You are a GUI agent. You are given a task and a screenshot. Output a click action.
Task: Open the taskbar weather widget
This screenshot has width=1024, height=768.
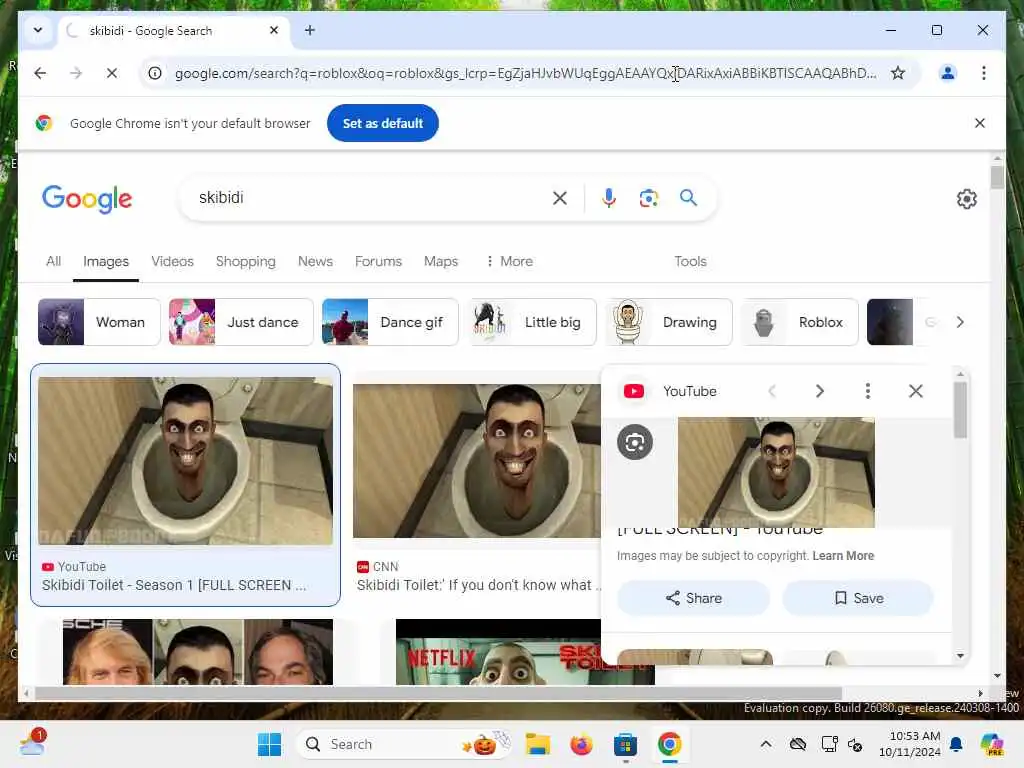coord(31,743)
